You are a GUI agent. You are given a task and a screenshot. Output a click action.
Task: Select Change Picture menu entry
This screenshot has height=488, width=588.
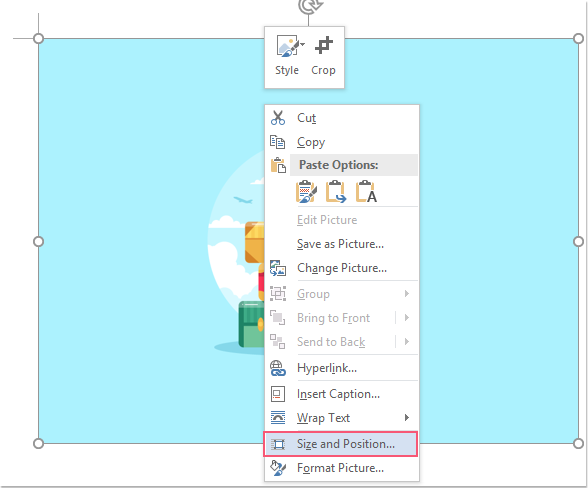(x=340, y=268)
